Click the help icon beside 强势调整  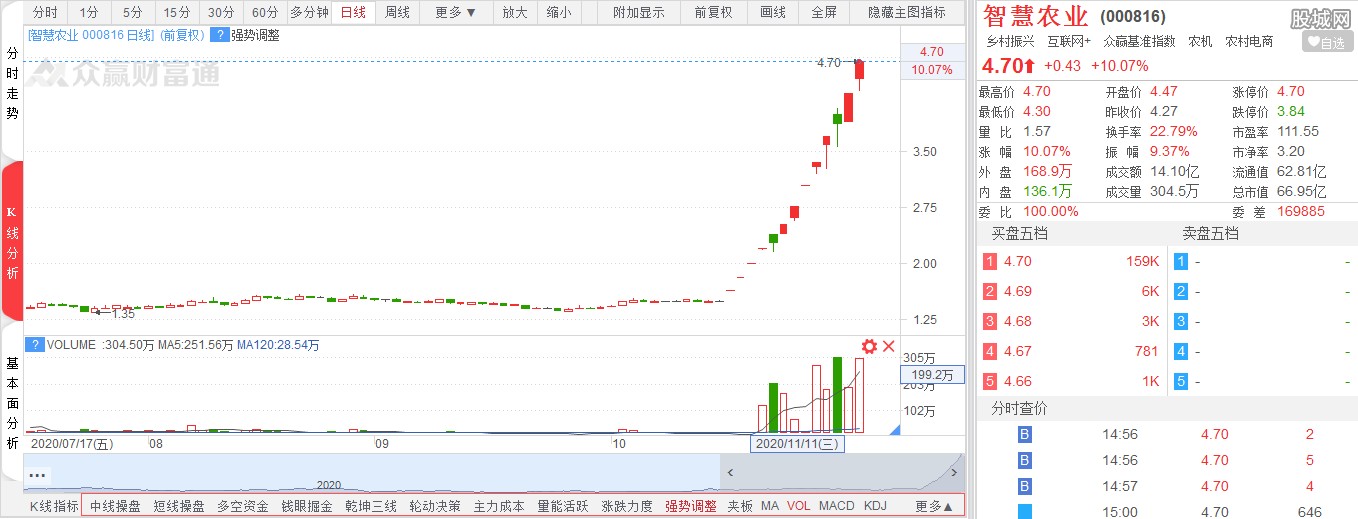[219, 34]
